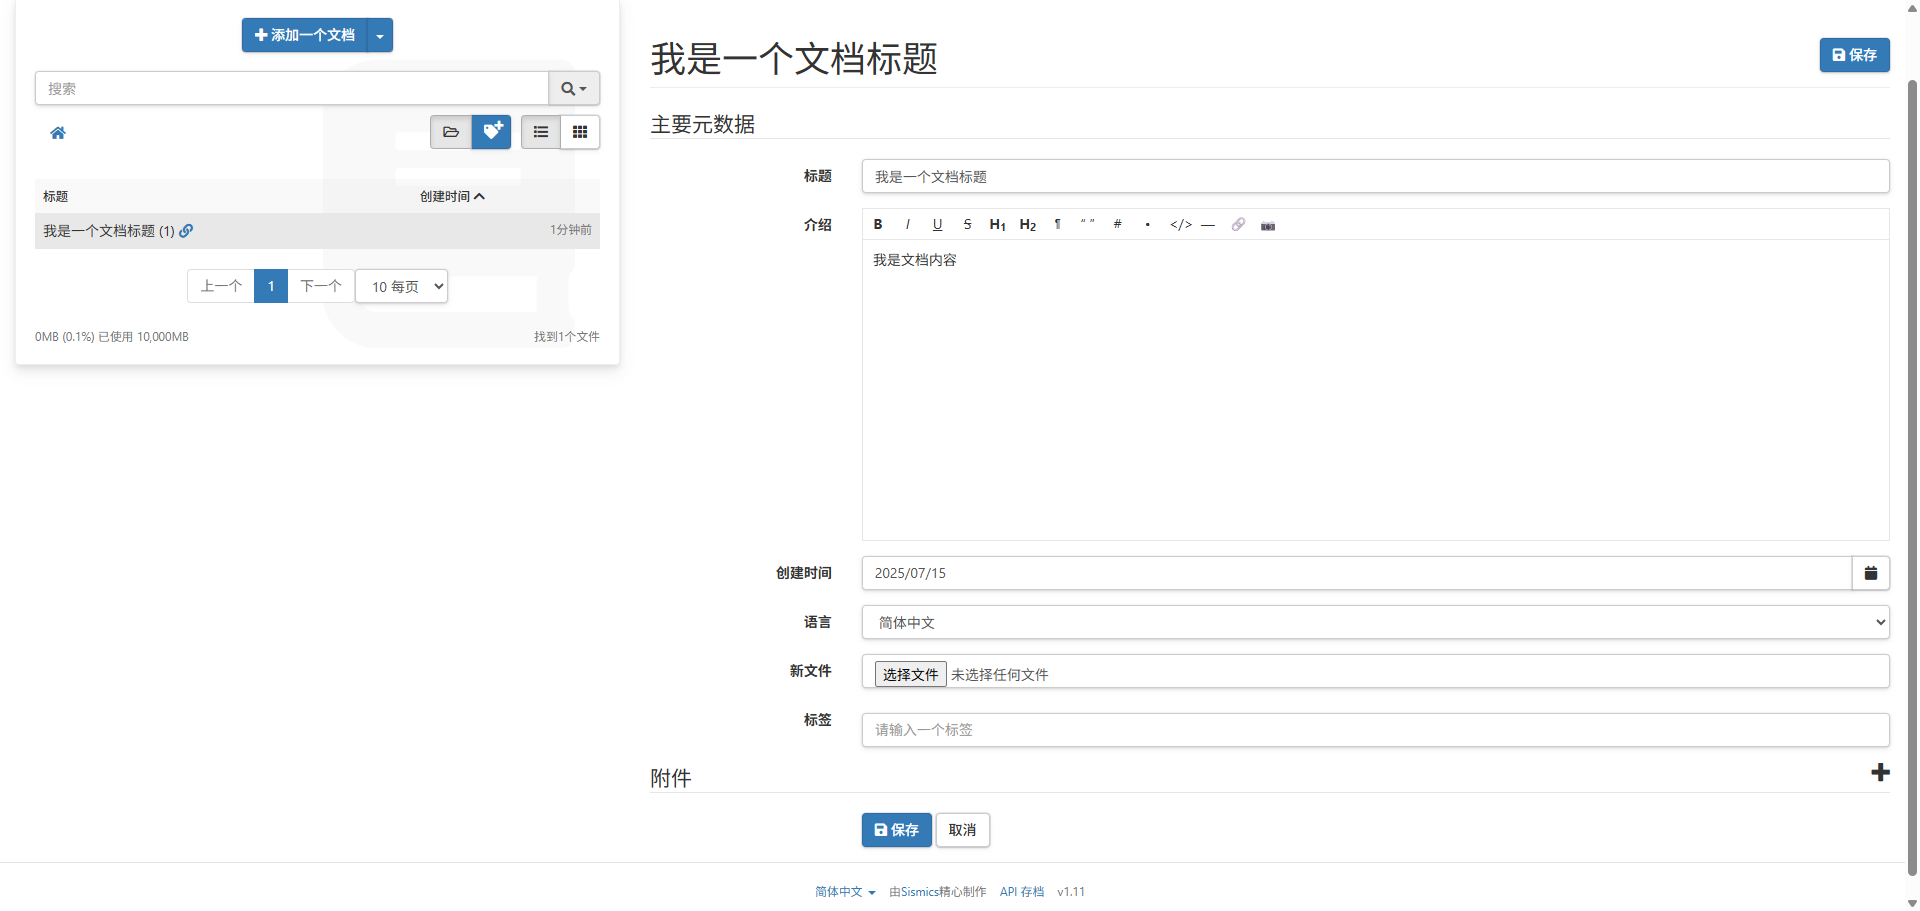The image size is (1920, 911).
Task: Insert a code block with </> icon
Action: (1181, 224)
